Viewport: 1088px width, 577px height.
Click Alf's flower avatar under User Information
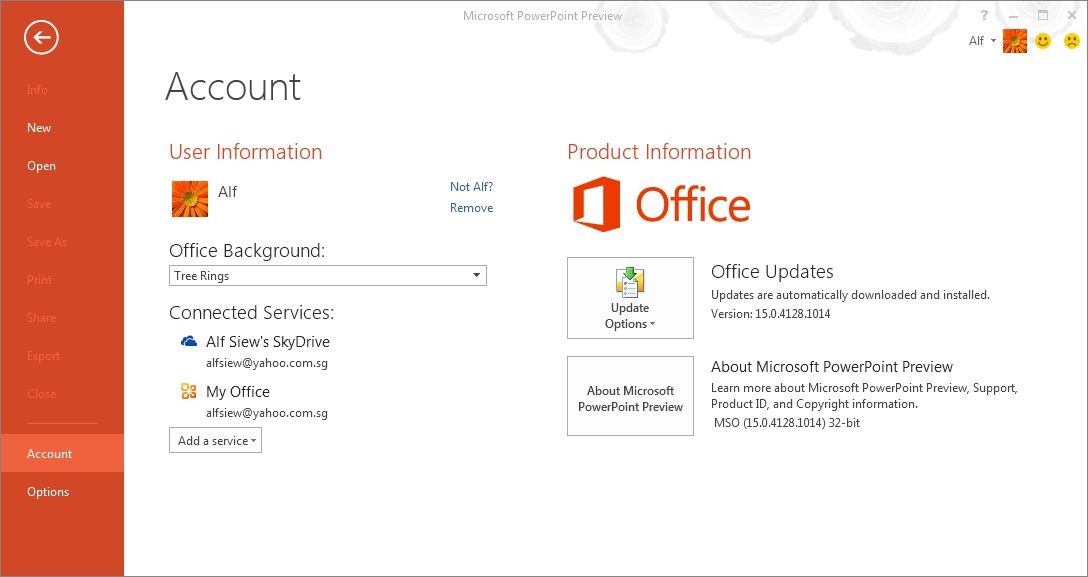(189, 198)
